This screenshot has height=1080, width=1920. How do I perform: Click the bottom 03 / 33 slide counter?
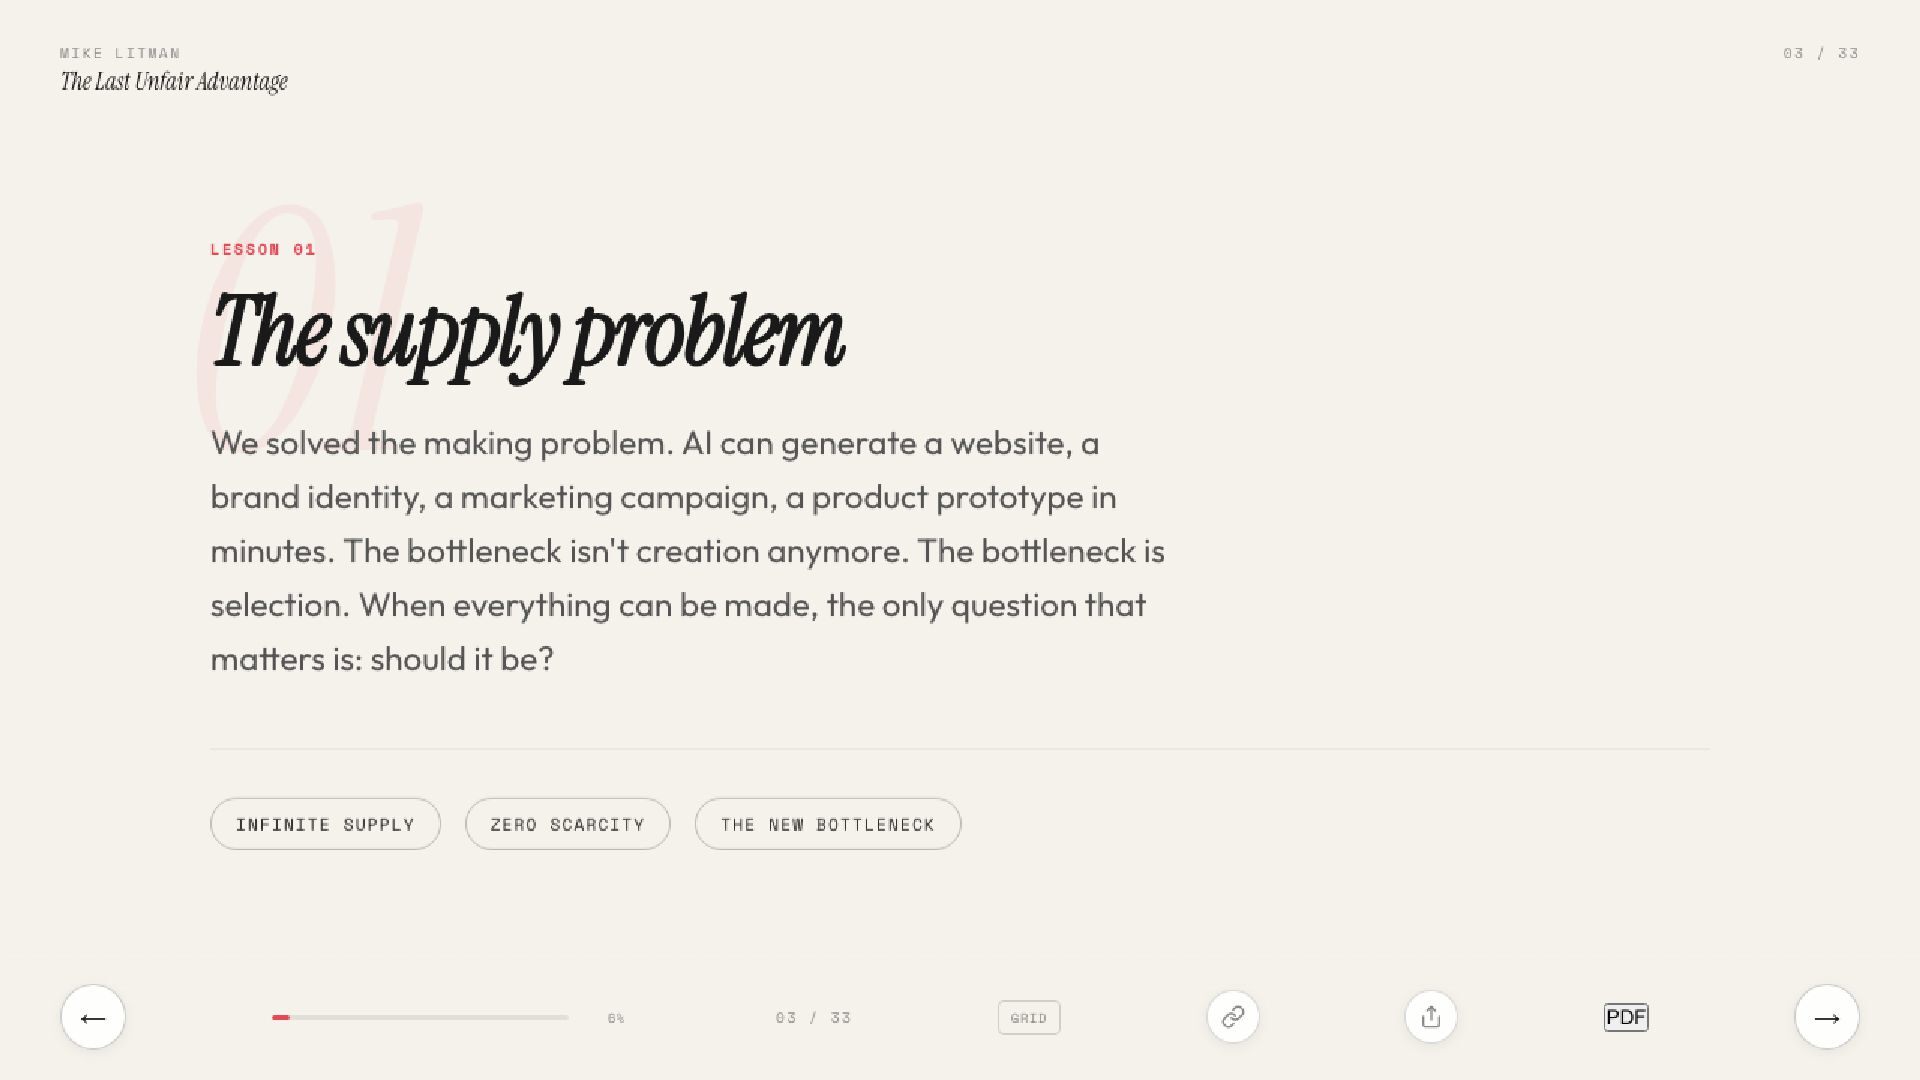pyautogui.click(x=812, y=1018)
